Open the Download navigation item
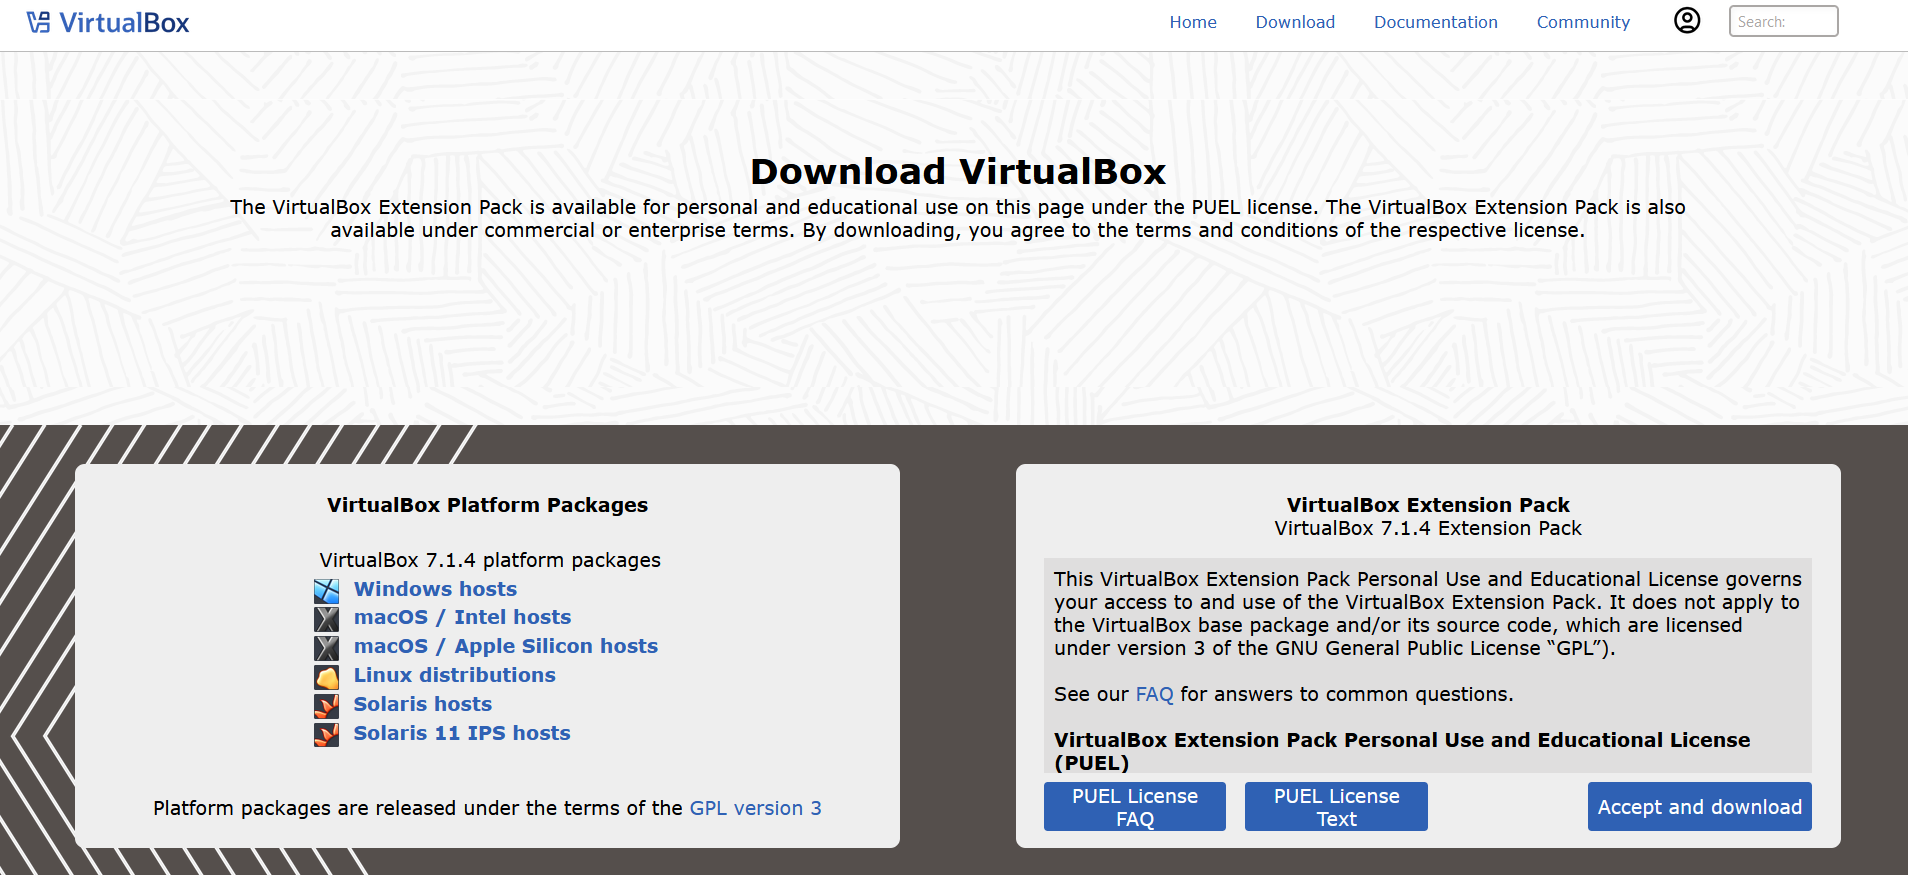Image resolution: width=1908 pixels, height=875 pixels. (1295, 22)
